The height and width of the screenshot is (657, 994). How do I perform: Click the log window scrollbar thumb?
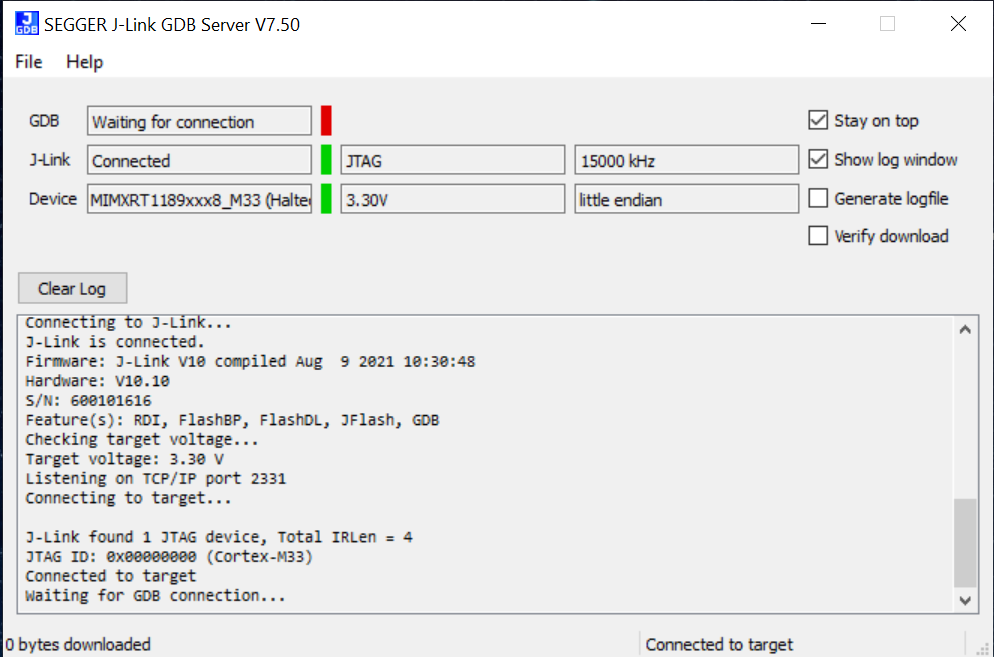click(965, 543)
